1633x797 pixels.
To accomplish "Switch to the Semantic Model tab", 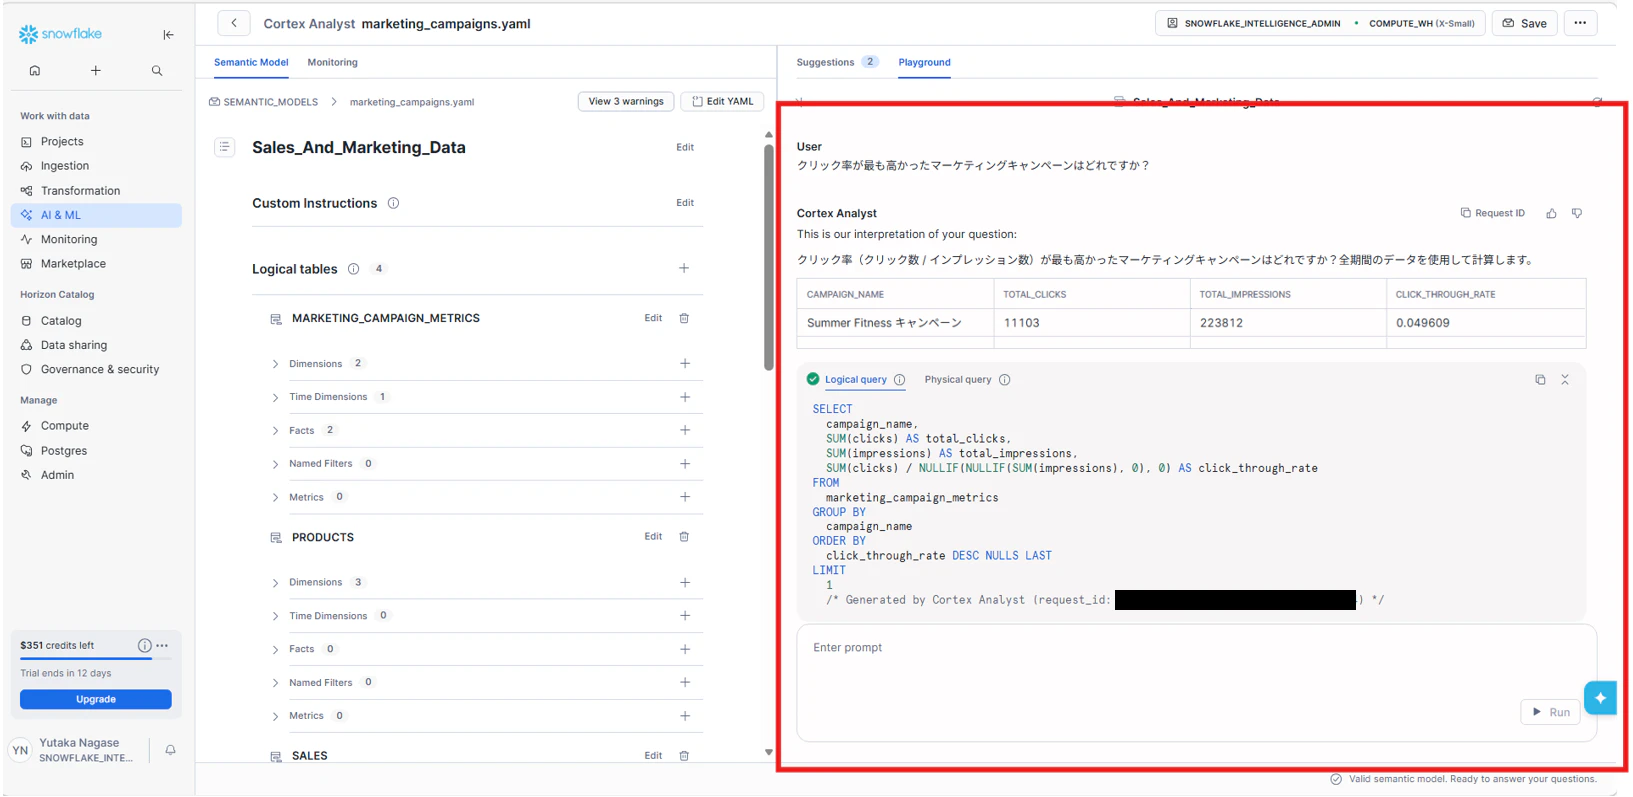I will (x=251, y=62).
